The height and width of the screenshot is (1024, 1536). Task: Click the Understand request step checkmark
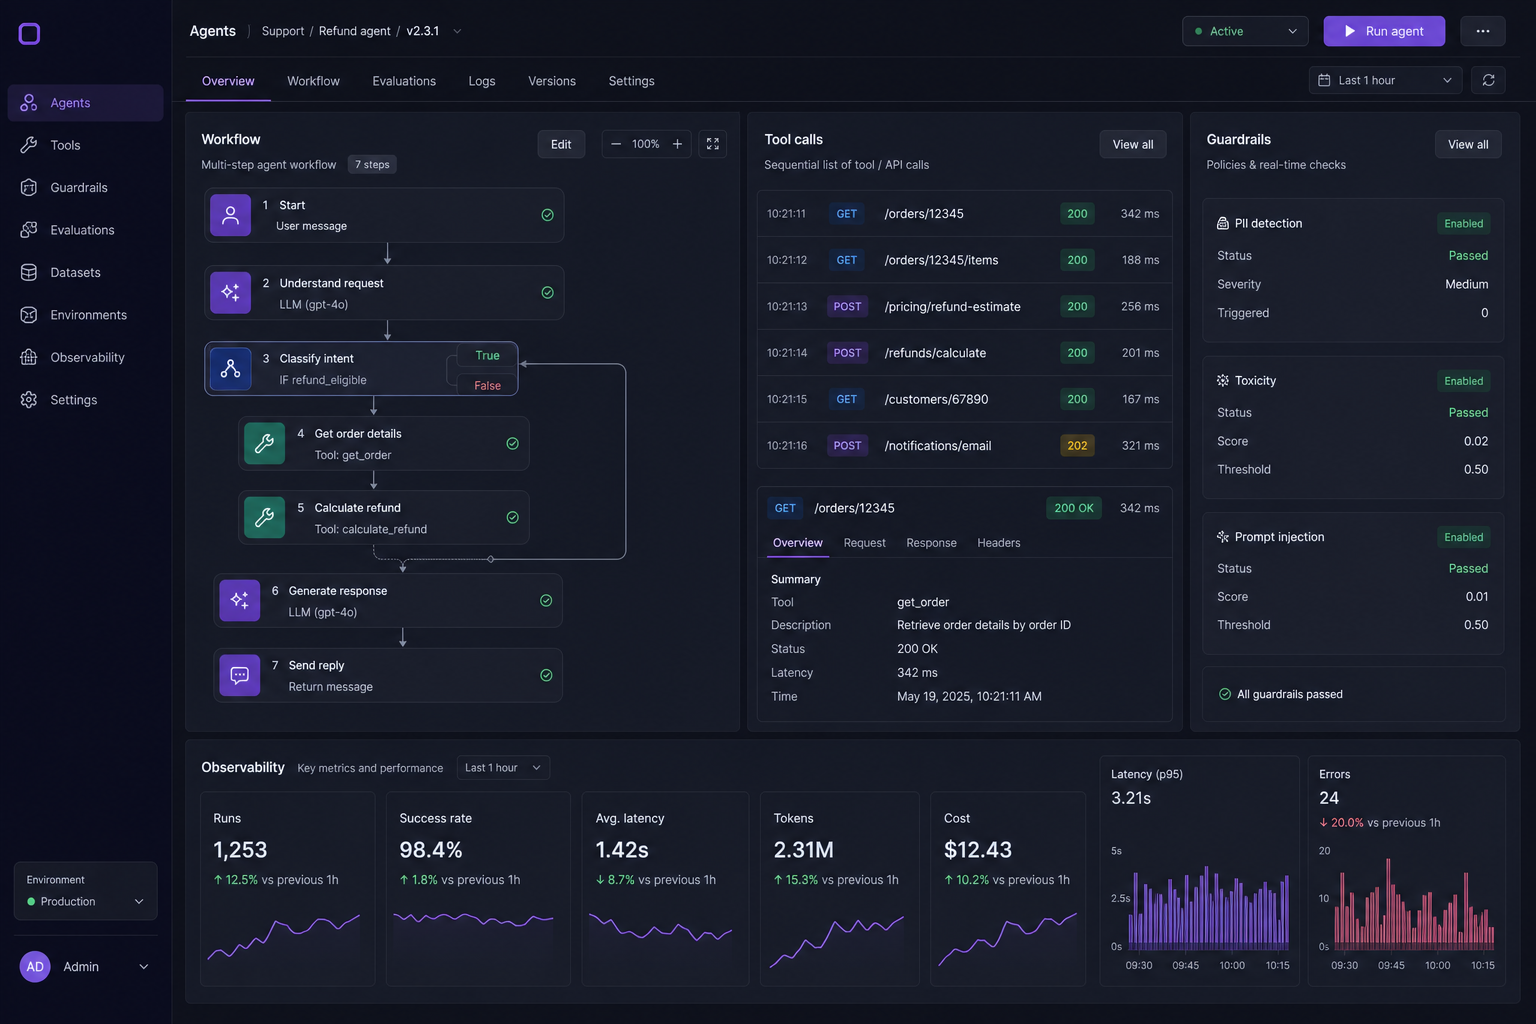tap(548, 293)
